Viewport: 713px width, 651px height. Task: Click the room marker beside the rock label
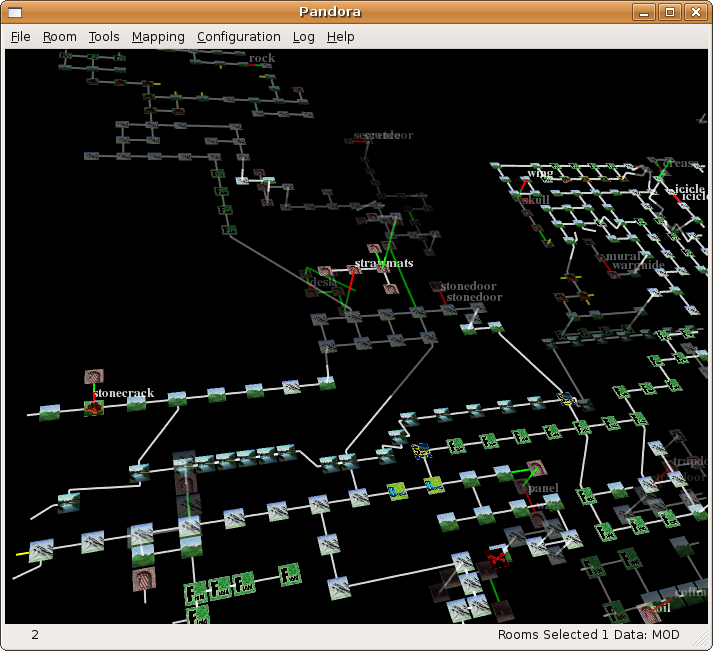[266, 65]
